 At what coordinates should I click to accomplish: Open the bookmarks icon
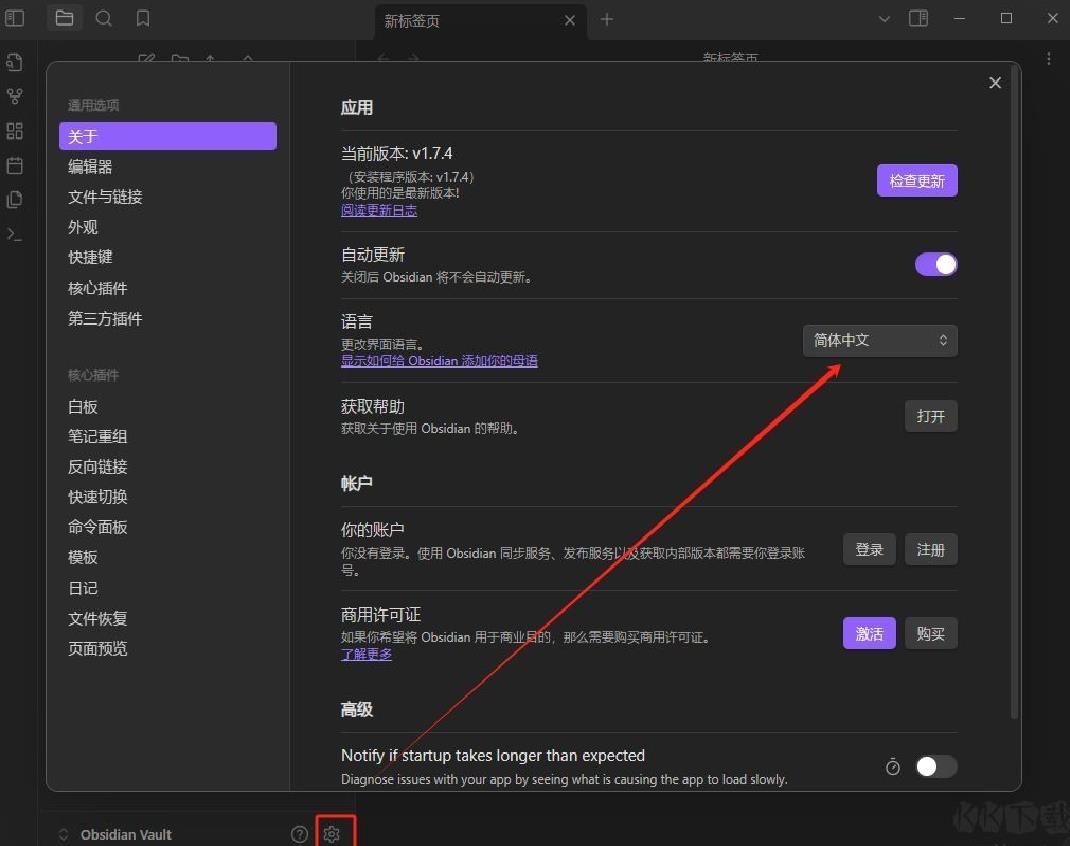point(143,18)
